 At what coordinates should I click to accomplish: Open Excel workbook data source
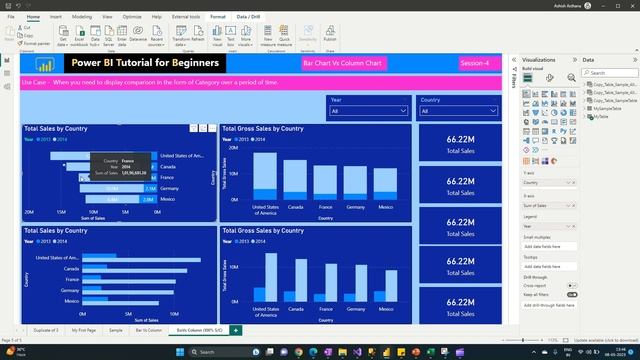(x=79, y=36)
